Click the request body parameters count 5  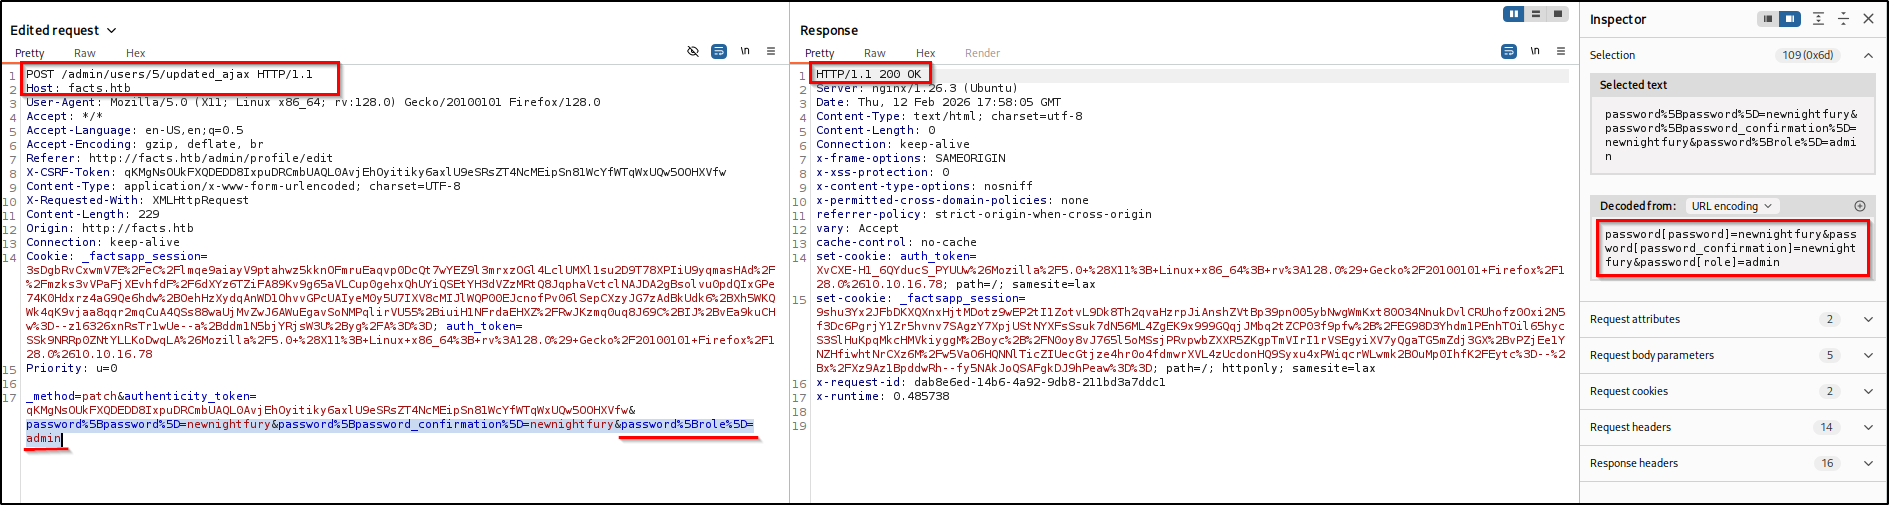(x=1830, y=355)
